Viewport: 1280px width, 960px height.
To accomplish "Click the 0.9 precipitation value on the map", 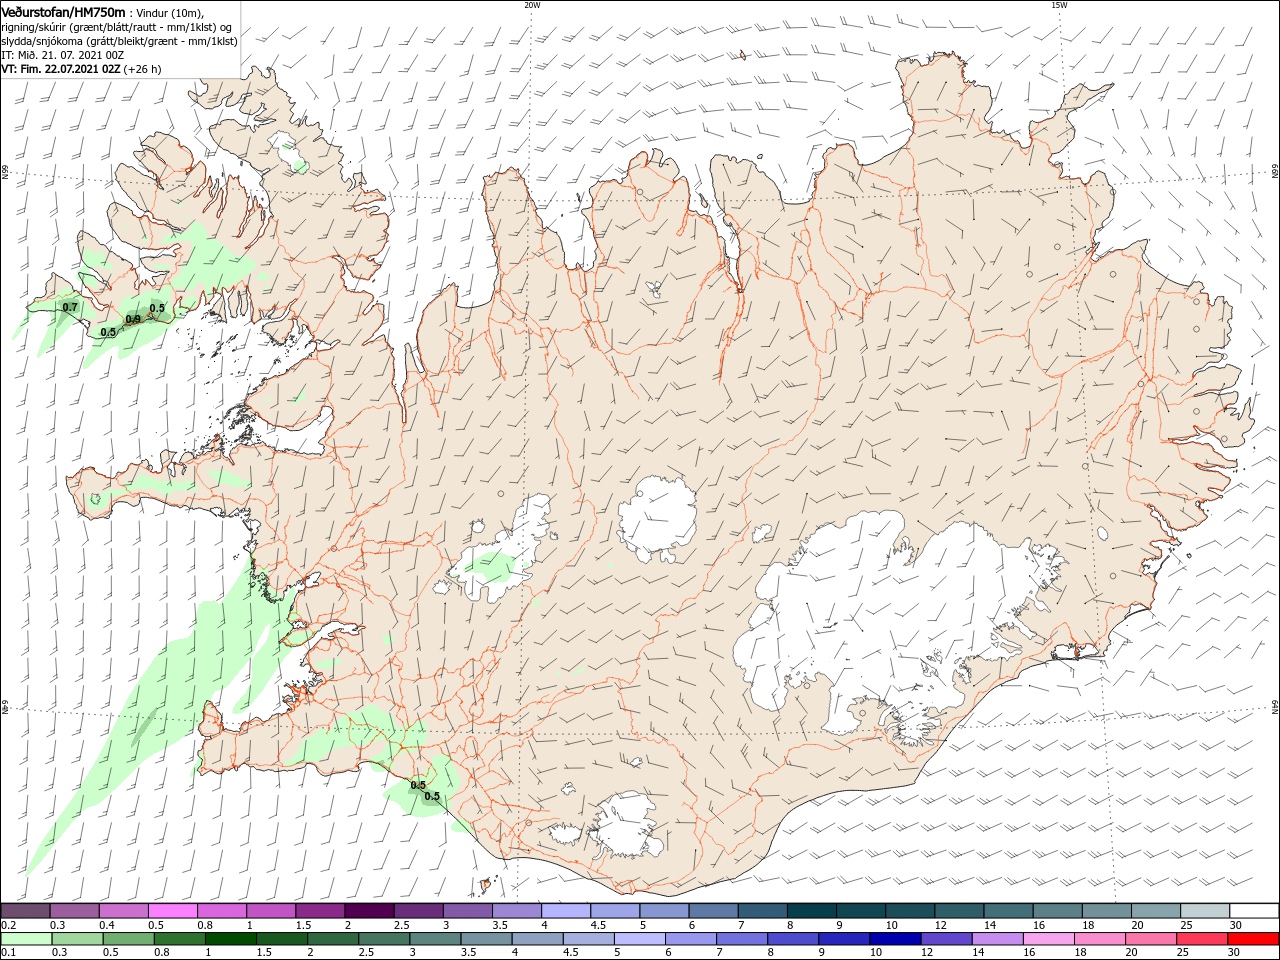I will tap(133, 319).
